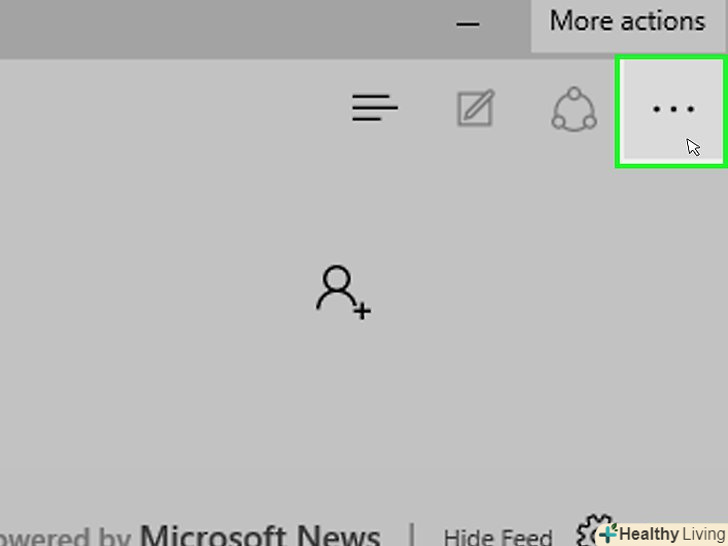This screenshot has width=728, height=546.
Task: Click the Healthy Living plus logo
Action: pos(608,533)
